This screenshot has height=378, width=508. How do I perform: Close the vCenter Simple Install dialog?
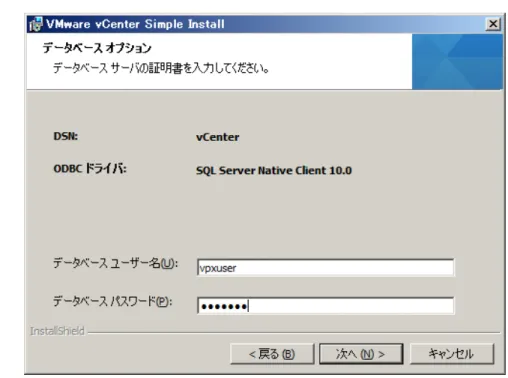point(493,24)
